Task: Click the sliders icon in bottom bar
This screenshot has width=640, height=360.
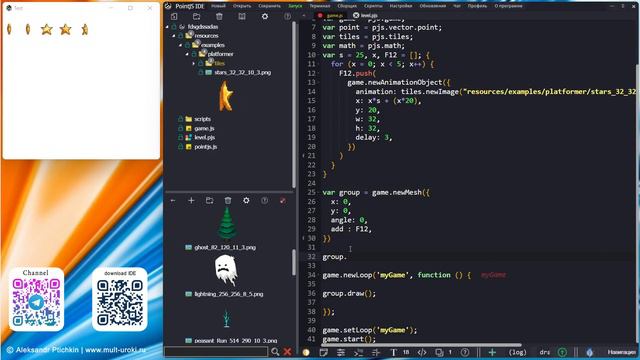Action: coord(341,352)
